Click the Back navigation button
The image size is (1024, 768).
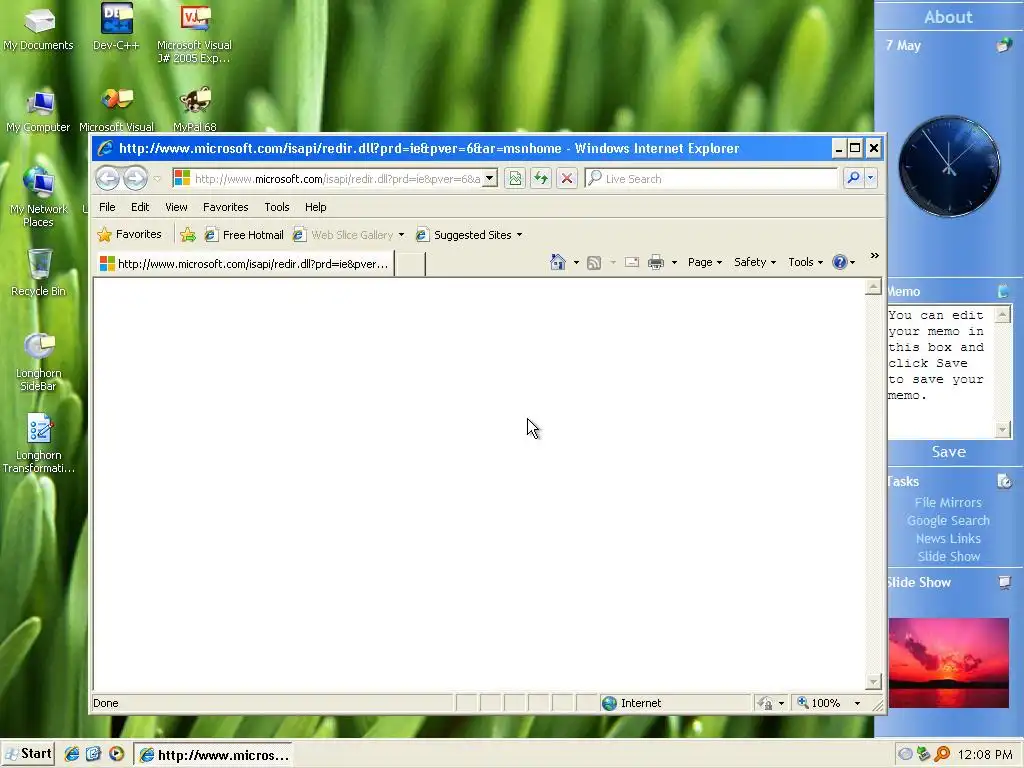pyautogui.click(x=108, y=178)
